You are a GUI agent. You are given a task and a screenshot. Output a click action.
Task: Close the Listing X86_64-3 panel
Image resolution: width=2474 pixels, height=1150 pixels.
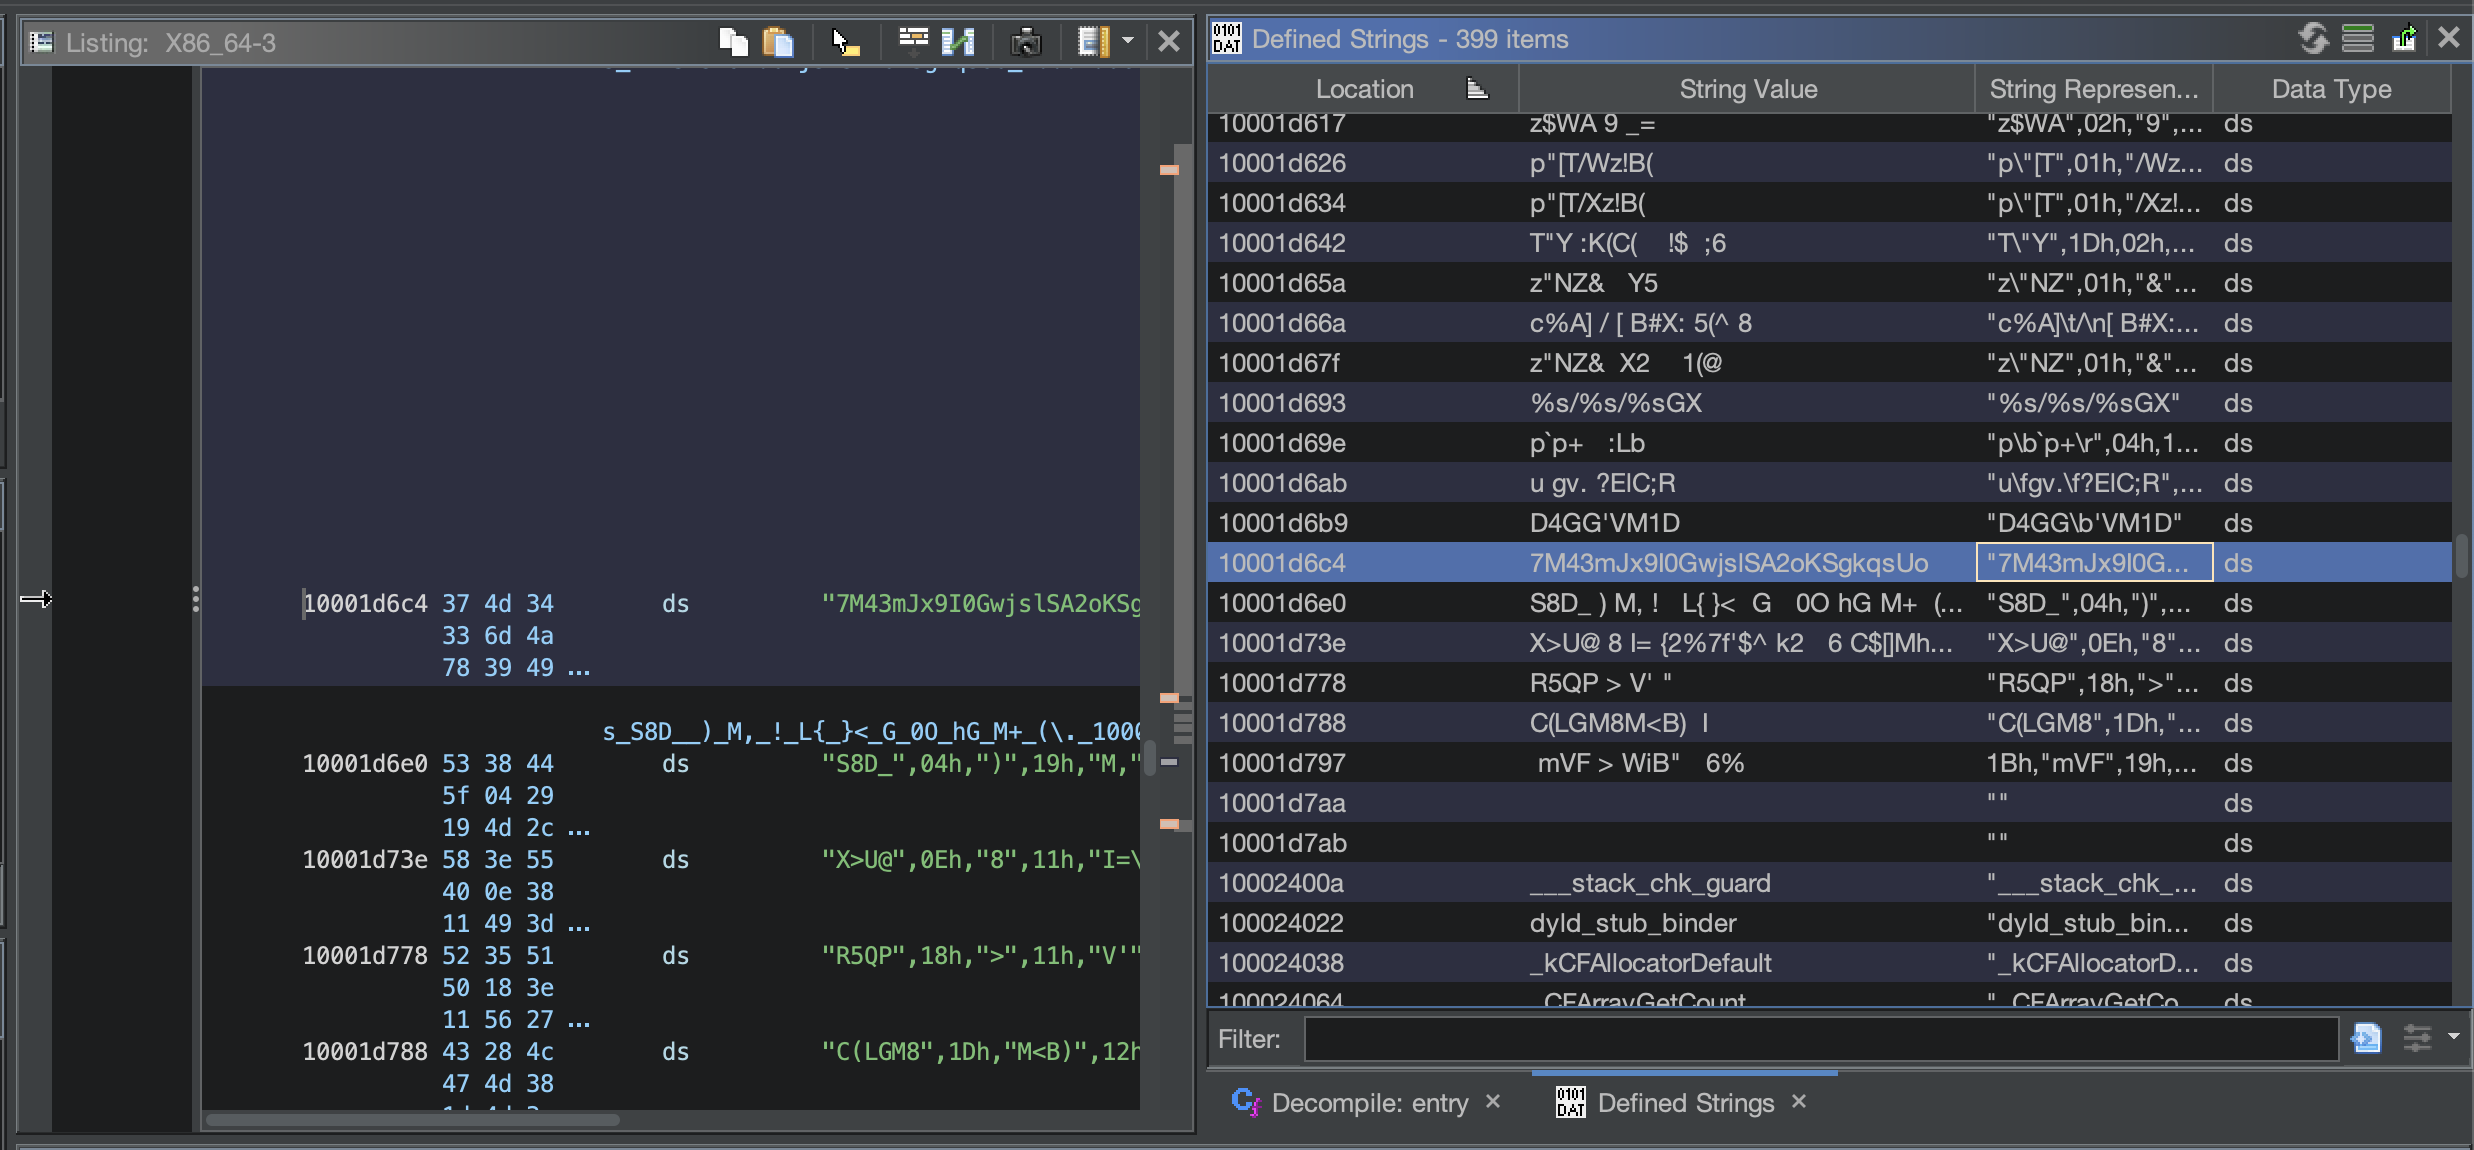(x=1168, y=42)
